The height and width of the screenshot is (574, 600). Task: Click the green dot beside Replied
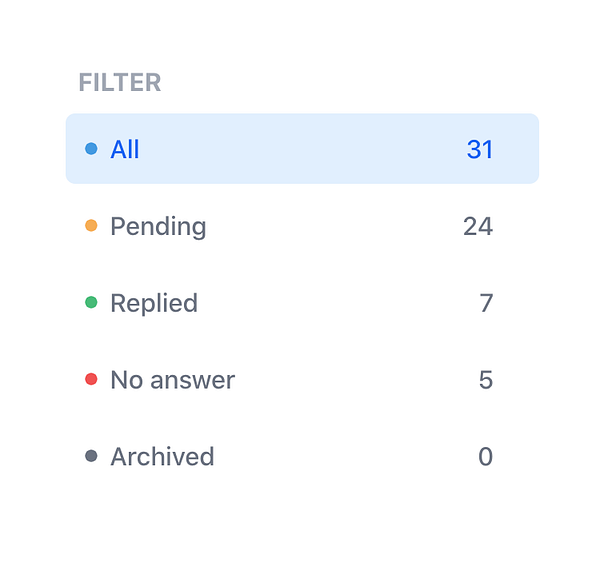click(91, 303)
